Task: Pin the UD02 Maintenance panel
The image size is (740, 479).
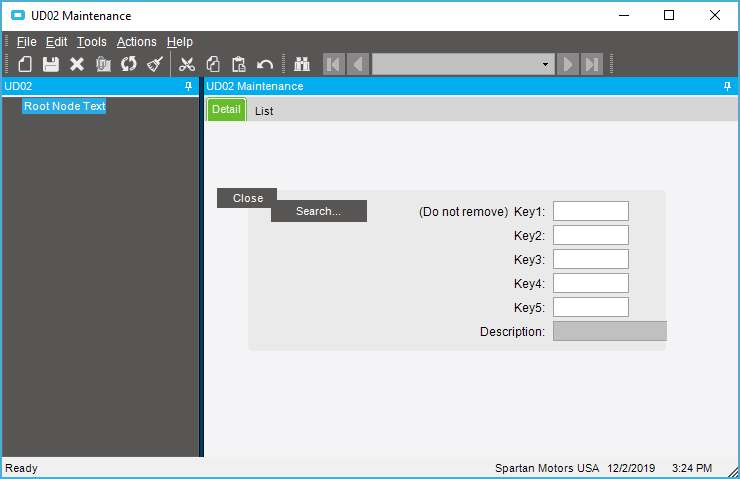Action: [727, 86]
